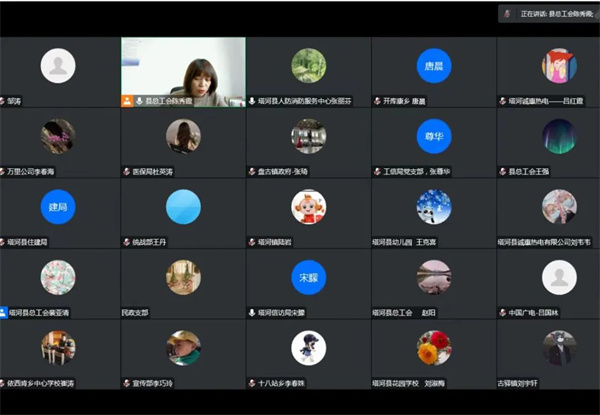Open the live video tile of 县总工会陈秀霞

pos(183,66)
